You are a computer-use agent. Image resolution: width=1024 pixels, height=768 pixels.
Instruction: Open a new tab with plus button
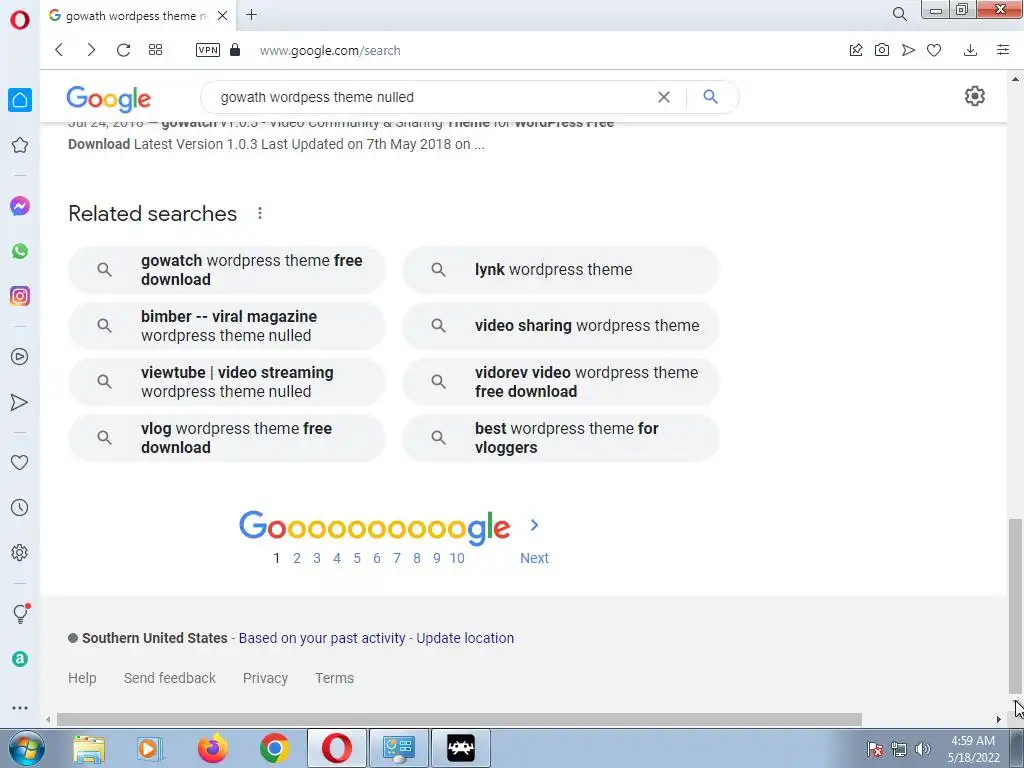(251, 14)
